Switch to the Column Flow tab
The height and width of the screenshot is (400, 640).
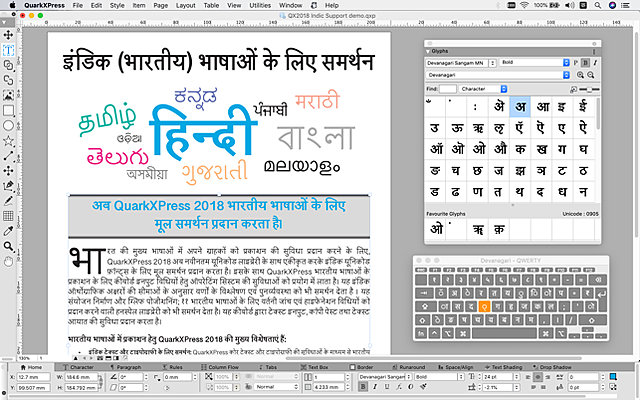point(220,367)
